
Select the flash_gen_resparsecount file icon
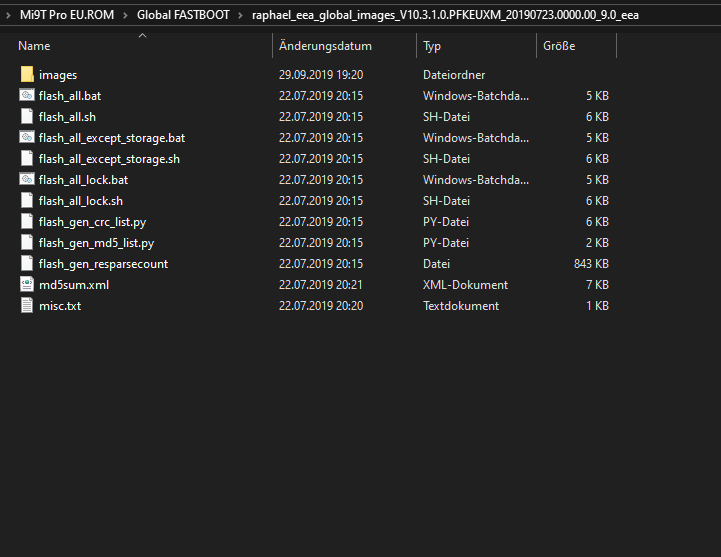pos(27,264)
